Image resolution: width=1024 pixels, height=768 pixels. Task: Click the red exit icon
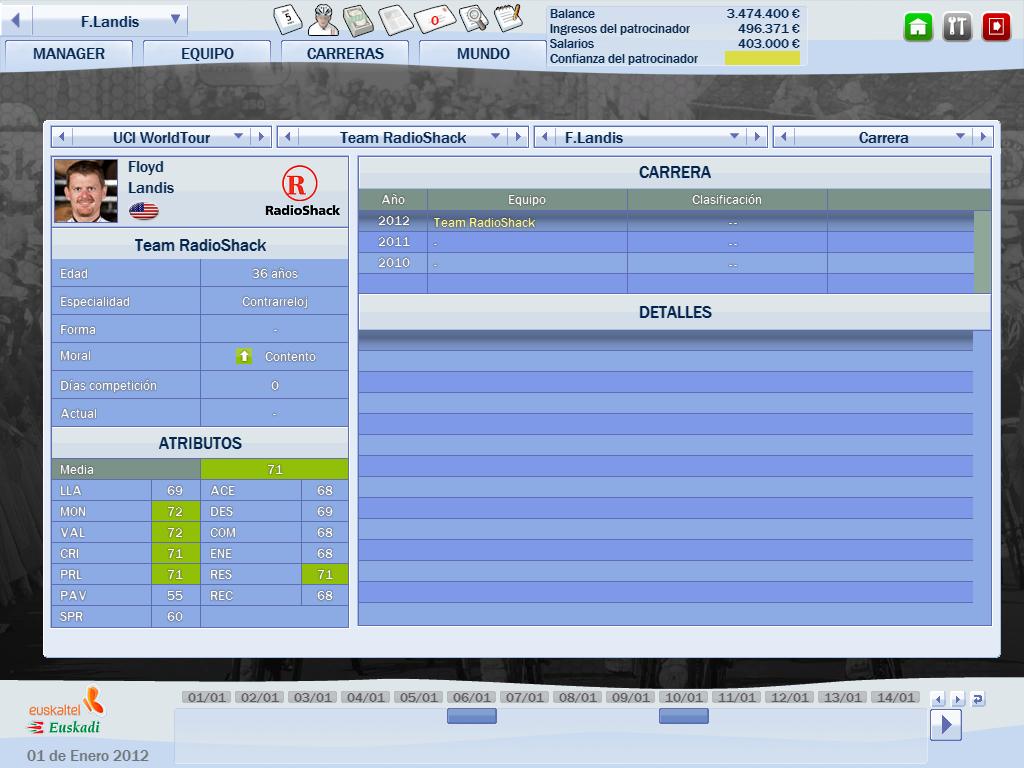[996, 27]
